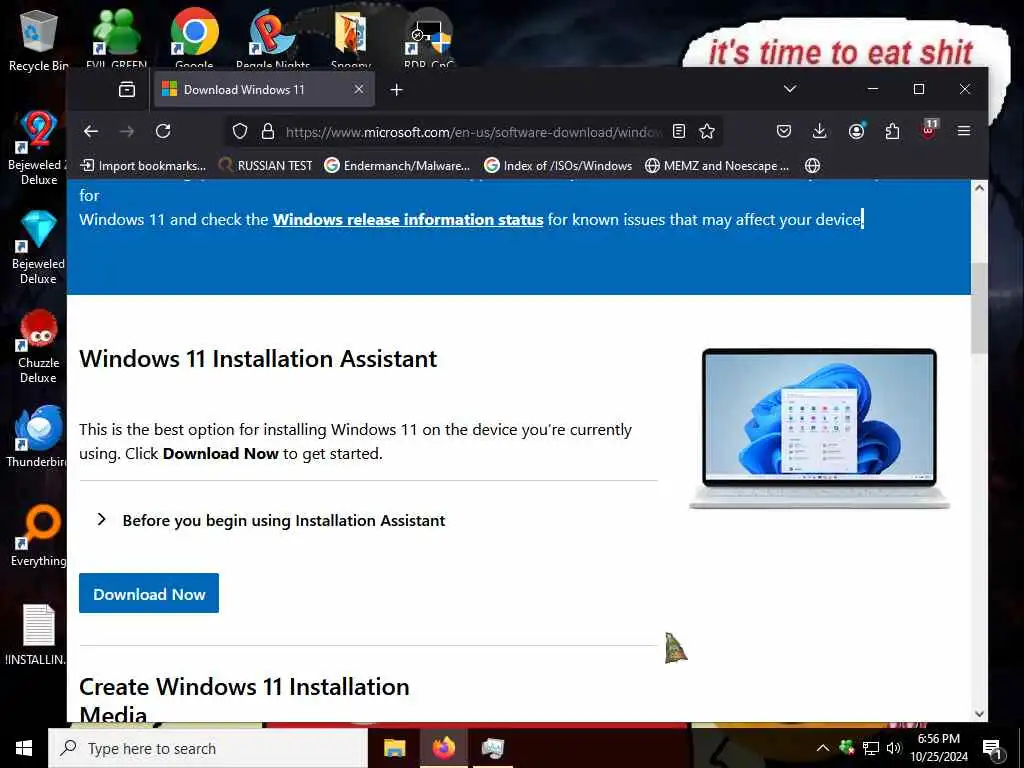Viewport: 1024px width, 768px height.
Task: Open the notification action center icon
Action: point(992,749)
